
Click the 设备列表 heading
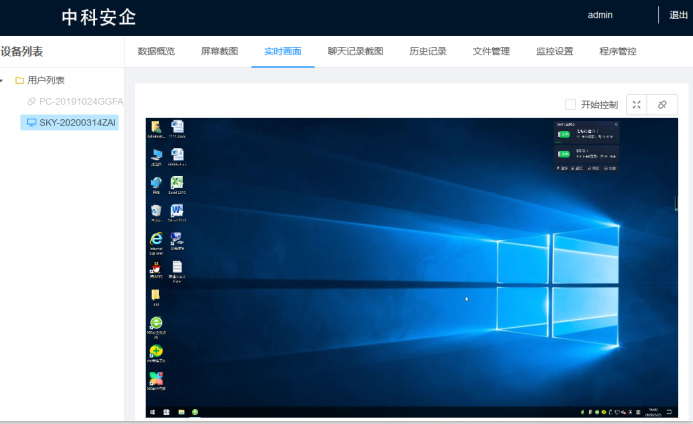coord(22,52)
